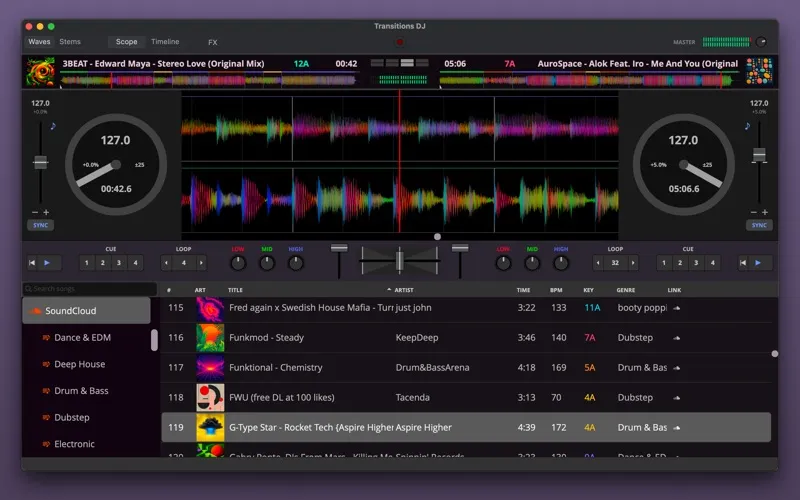This screenshot has width=800, height=500.
Task: Click the left channel volume fader
Action: 339,248
